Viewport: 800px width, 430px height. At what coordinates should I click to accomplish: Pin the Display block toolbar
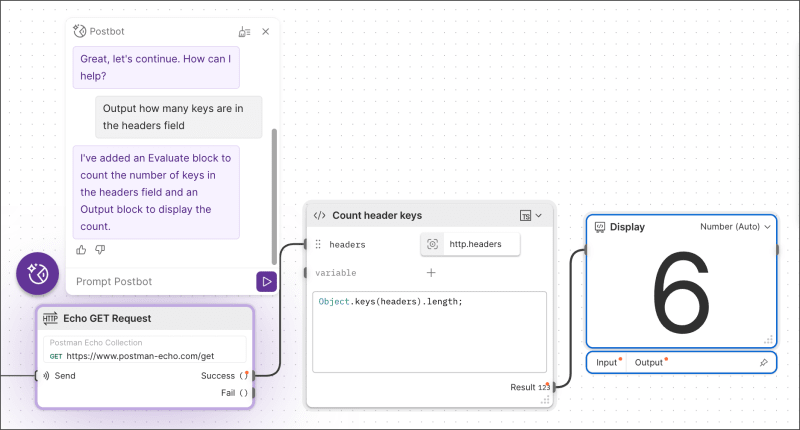coord(763,363)
